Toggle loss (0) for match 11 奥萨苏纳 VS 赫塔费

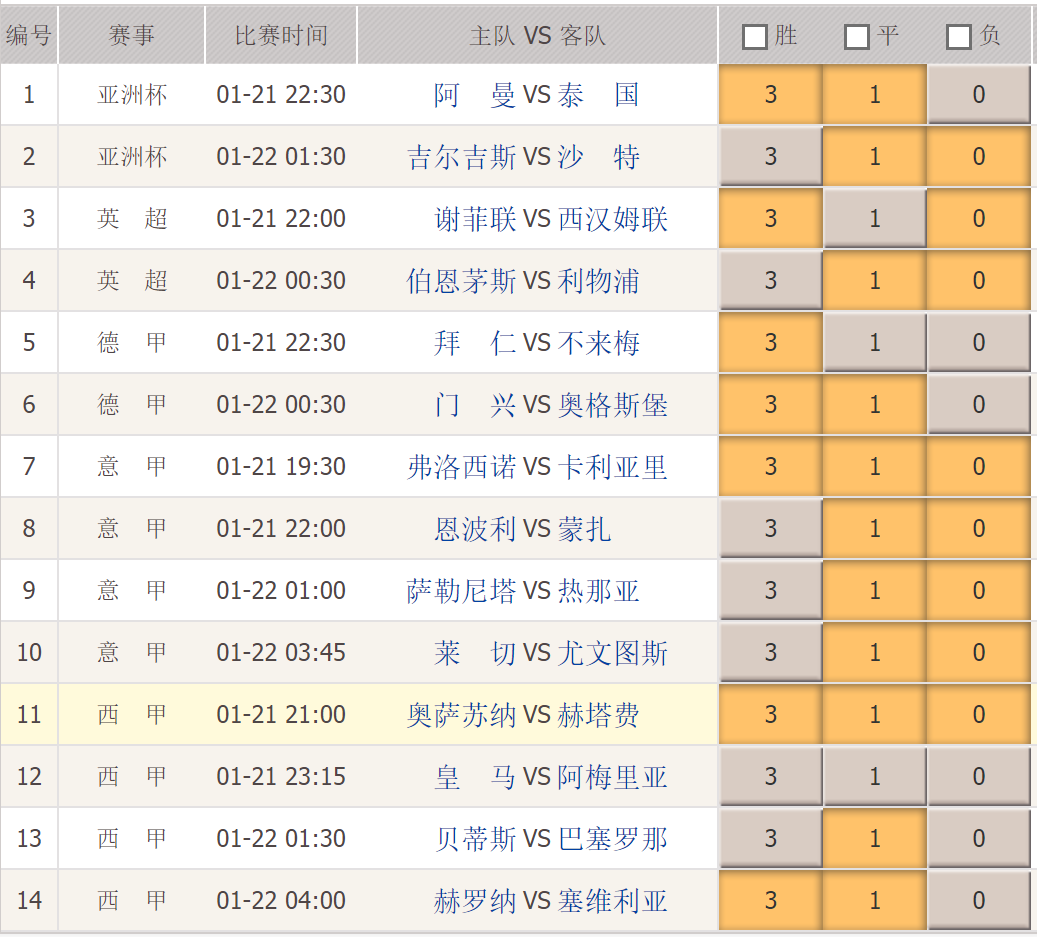click(979, 714)
